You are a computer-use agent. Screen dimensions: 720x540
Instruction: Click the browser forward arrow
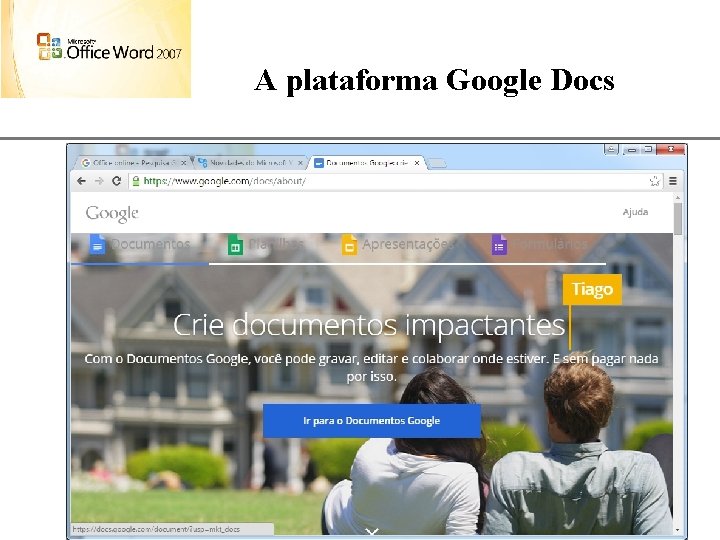point(99,181)
